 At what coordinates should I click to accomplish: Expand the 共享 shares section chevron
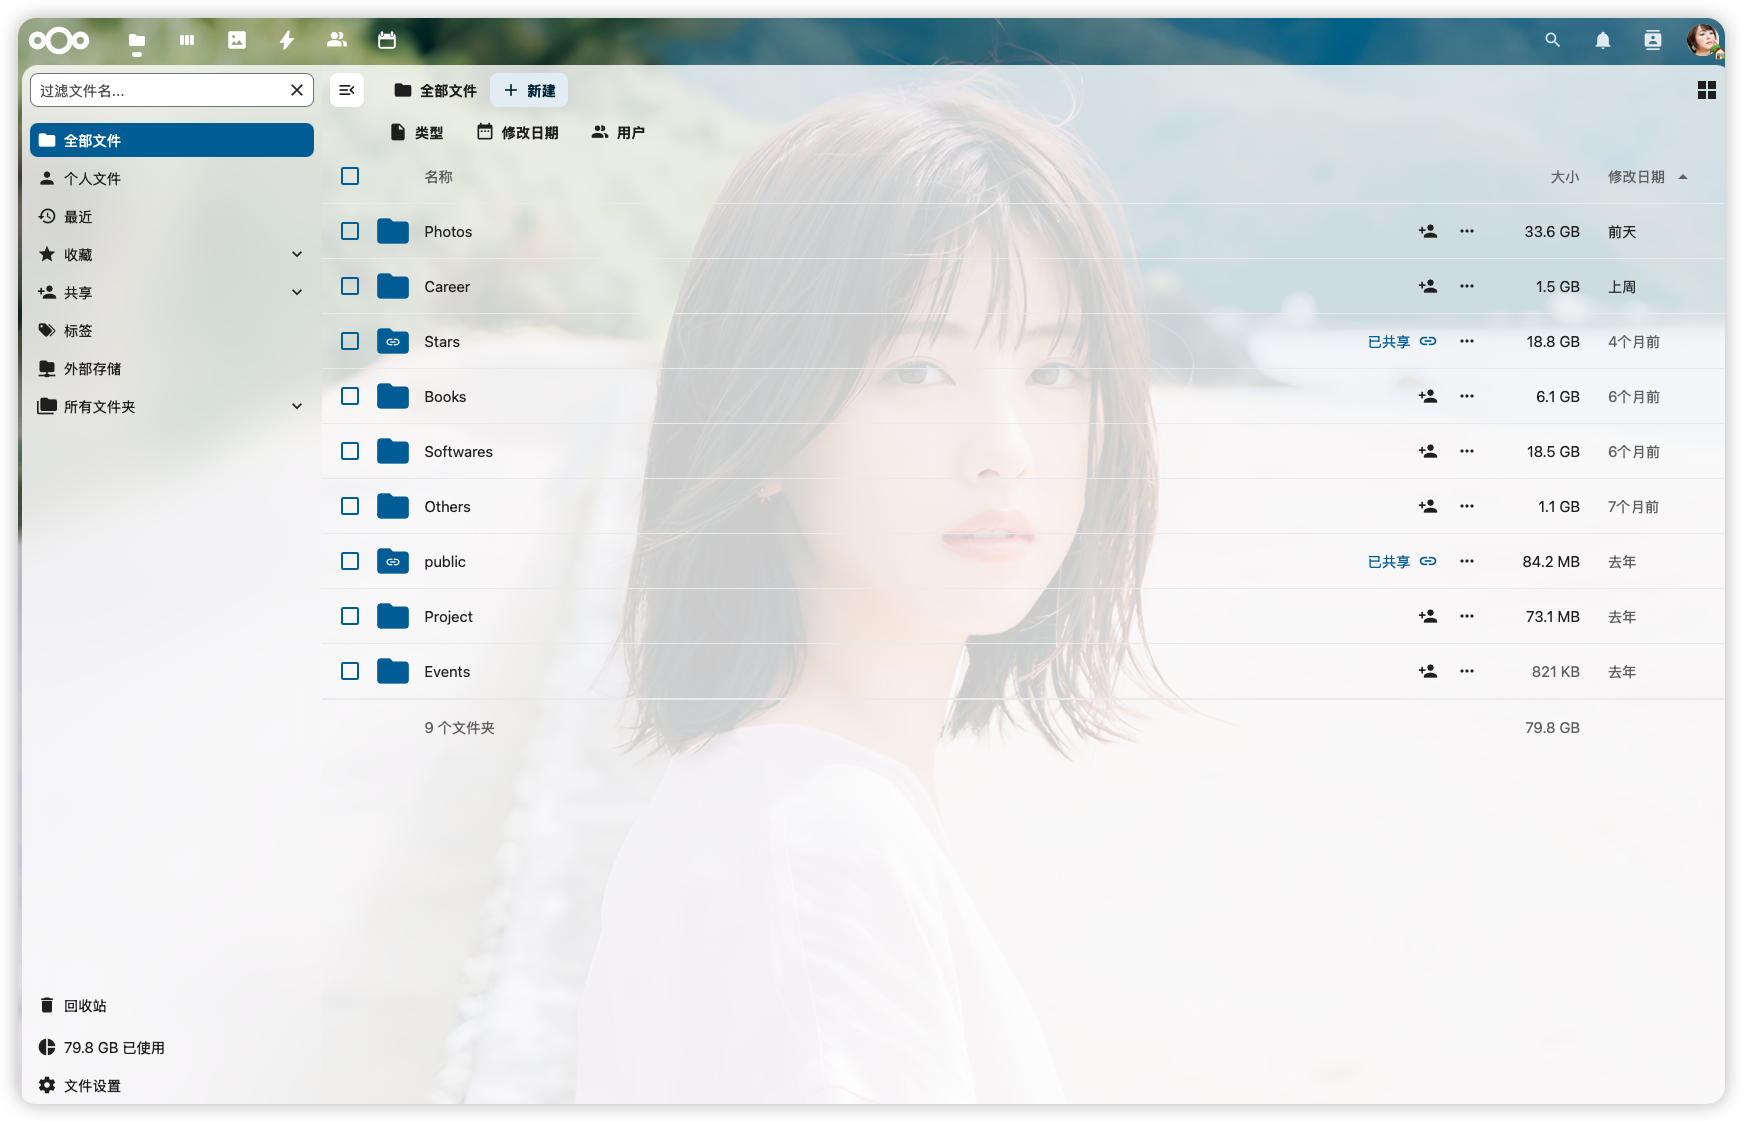click(297, 293)
